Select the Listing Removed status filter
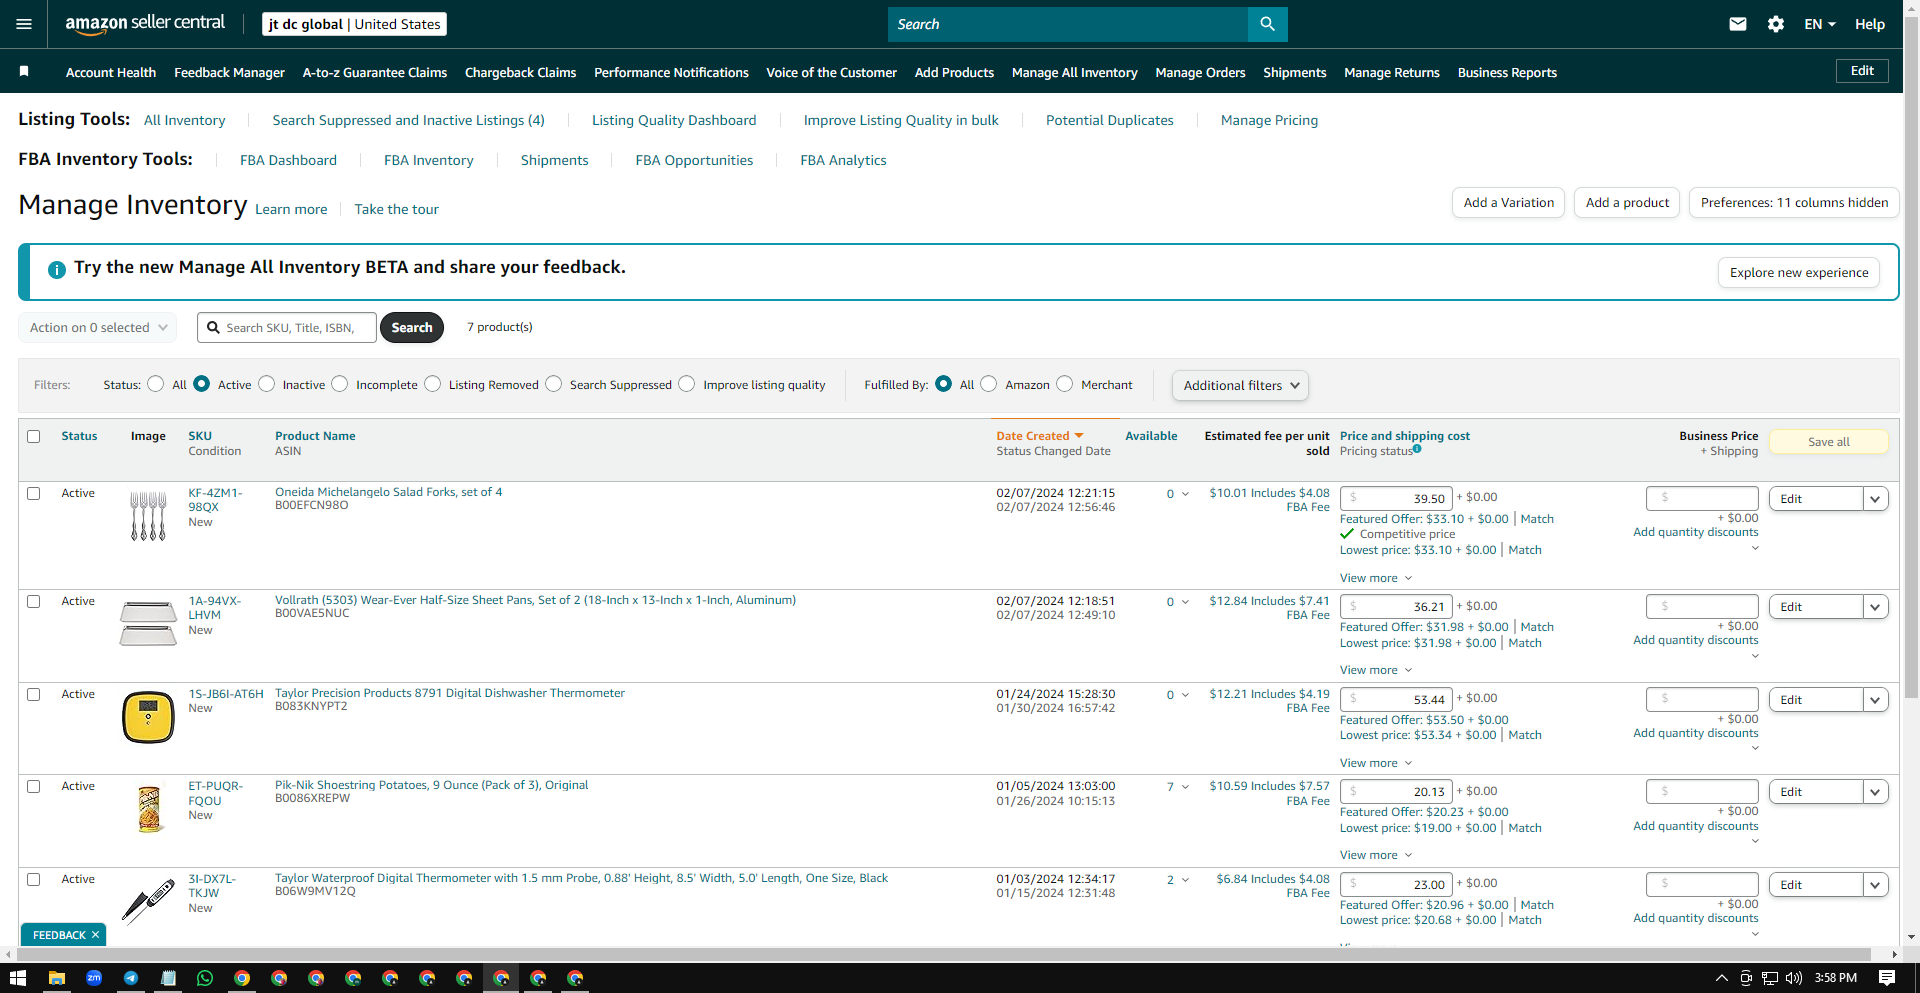Viewport: 1920px width, 993px height. (433, 384)
